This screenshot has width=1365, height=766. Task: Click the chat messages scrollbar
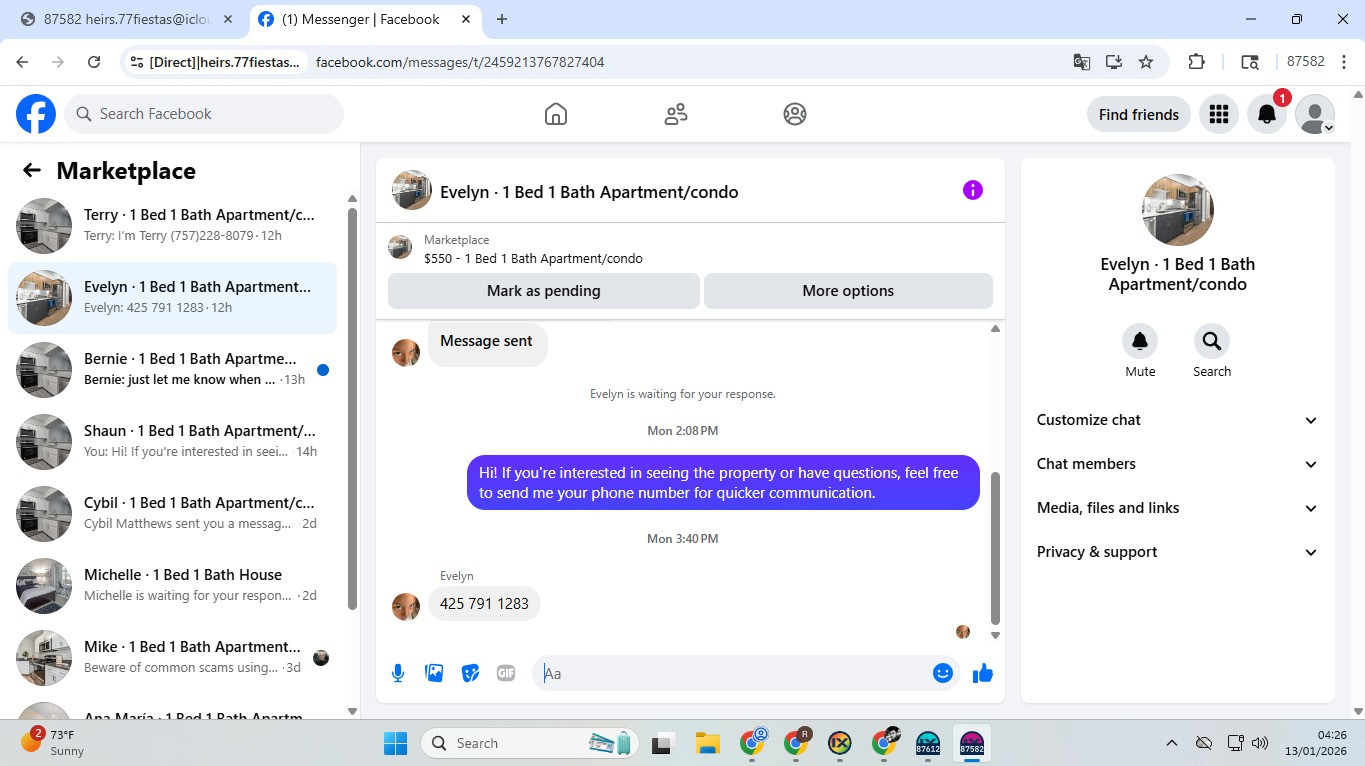pyautogui.click(x=995, y=548)
